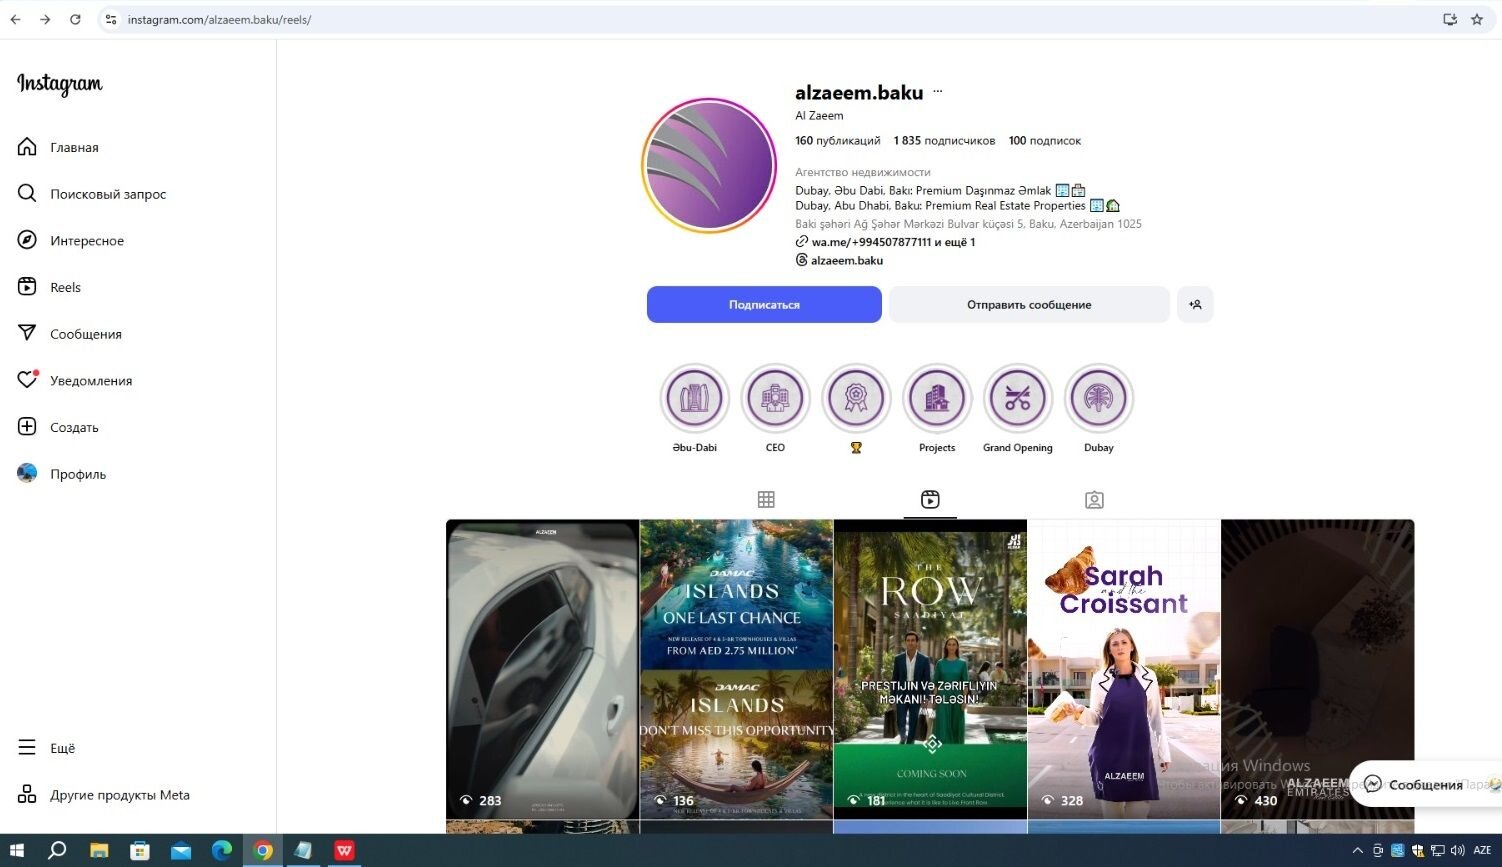Switch to the tagged photos tab
Viewport: 1502px width, 867px height.
coord(1094,500)
